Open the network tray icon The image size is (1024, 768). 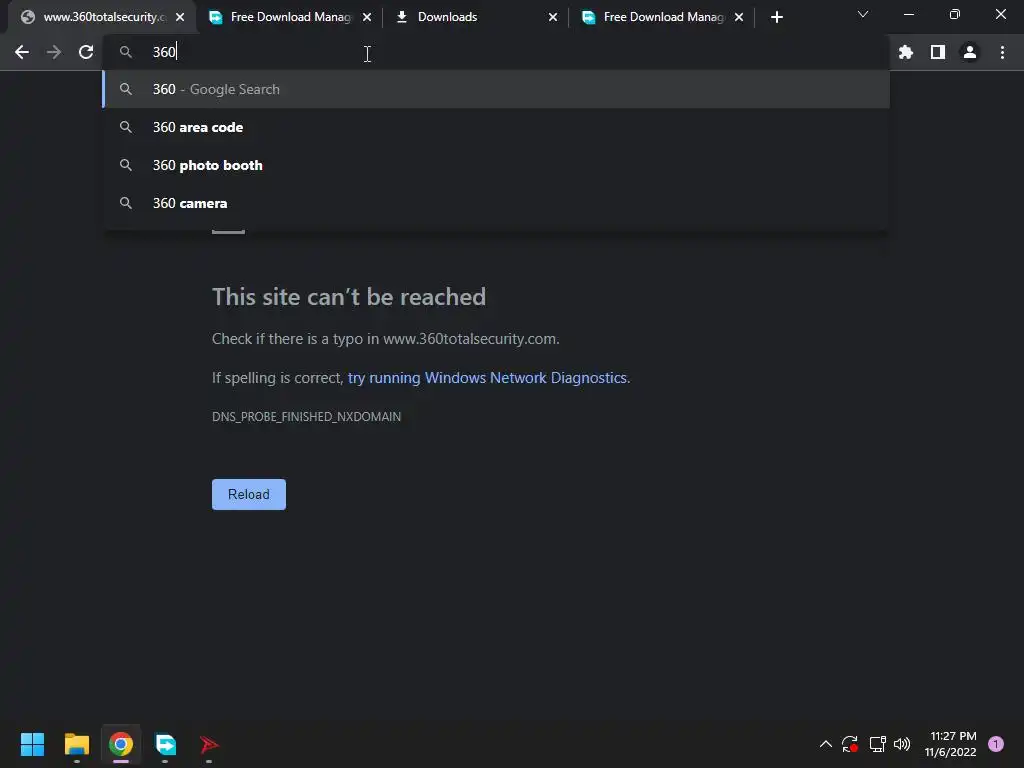click(x=877, y=744)
